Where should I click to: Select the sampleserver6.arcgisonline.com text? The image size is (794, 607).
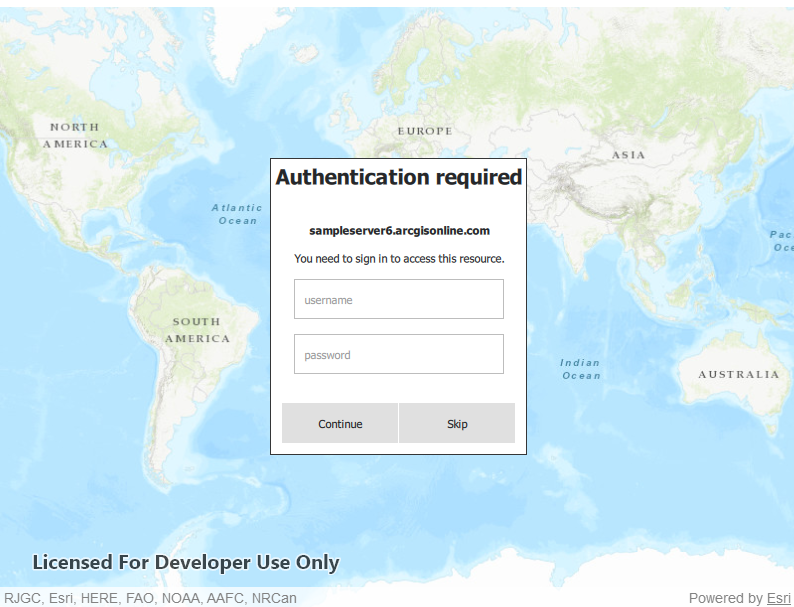click(399, 231)
